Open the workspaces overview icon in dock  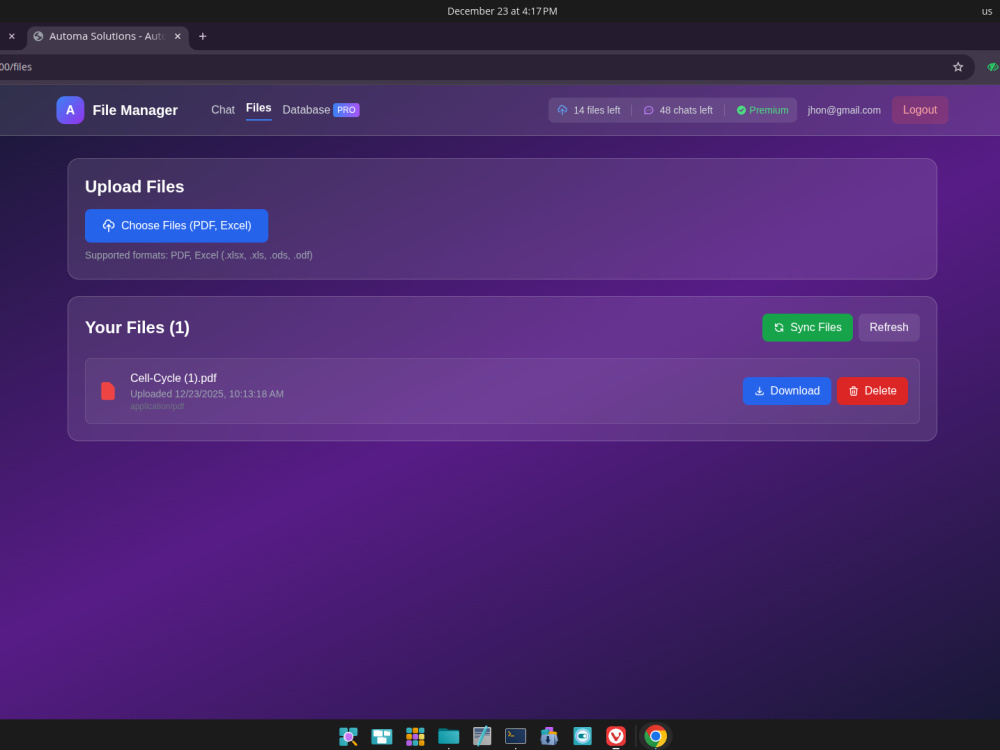click(x=381, y=736)
